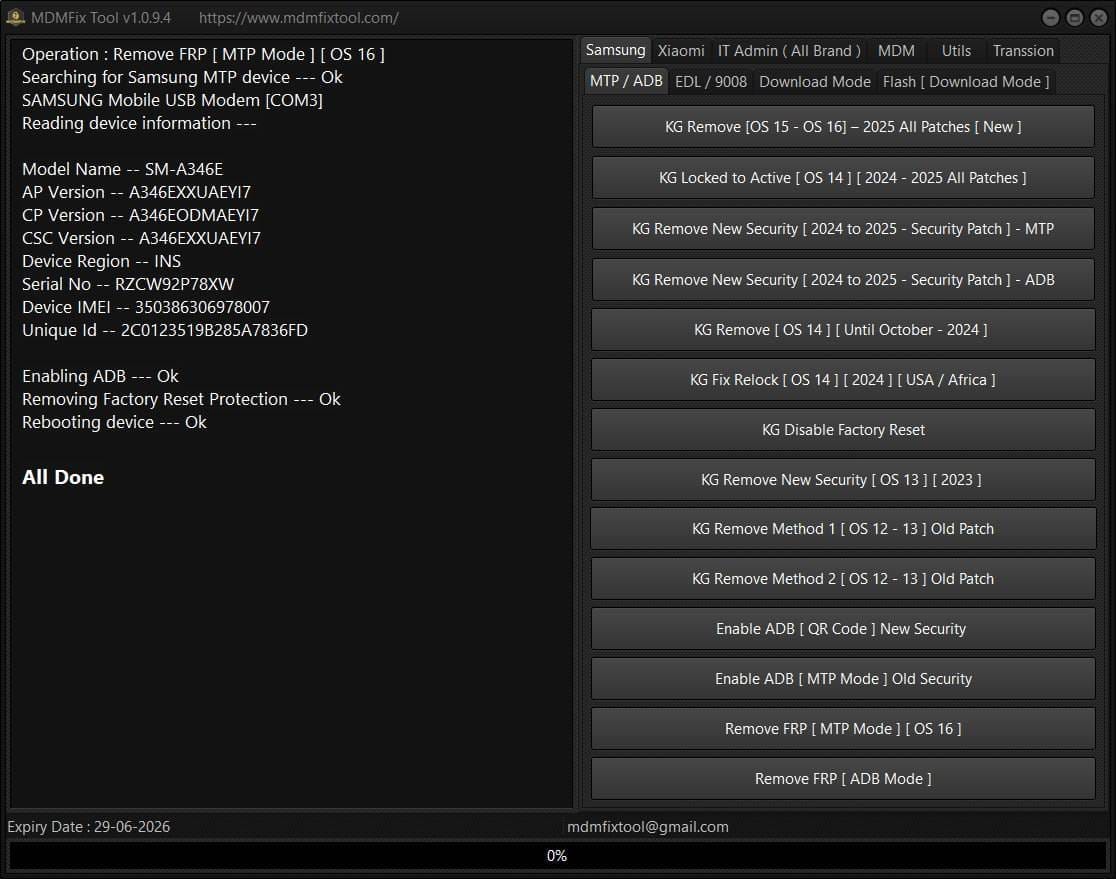Screen dimensions: 1116x879
Task: Switch to the MDM tab
Action: click(896, 50)
